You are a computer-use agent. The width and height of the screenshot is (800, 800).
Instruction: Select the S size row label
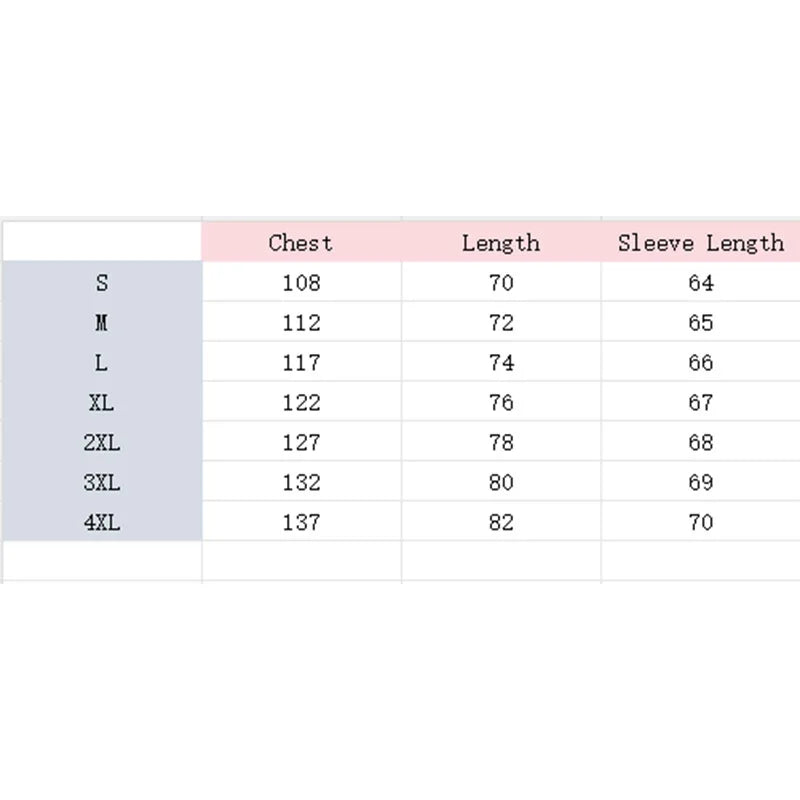click(102, 283)
